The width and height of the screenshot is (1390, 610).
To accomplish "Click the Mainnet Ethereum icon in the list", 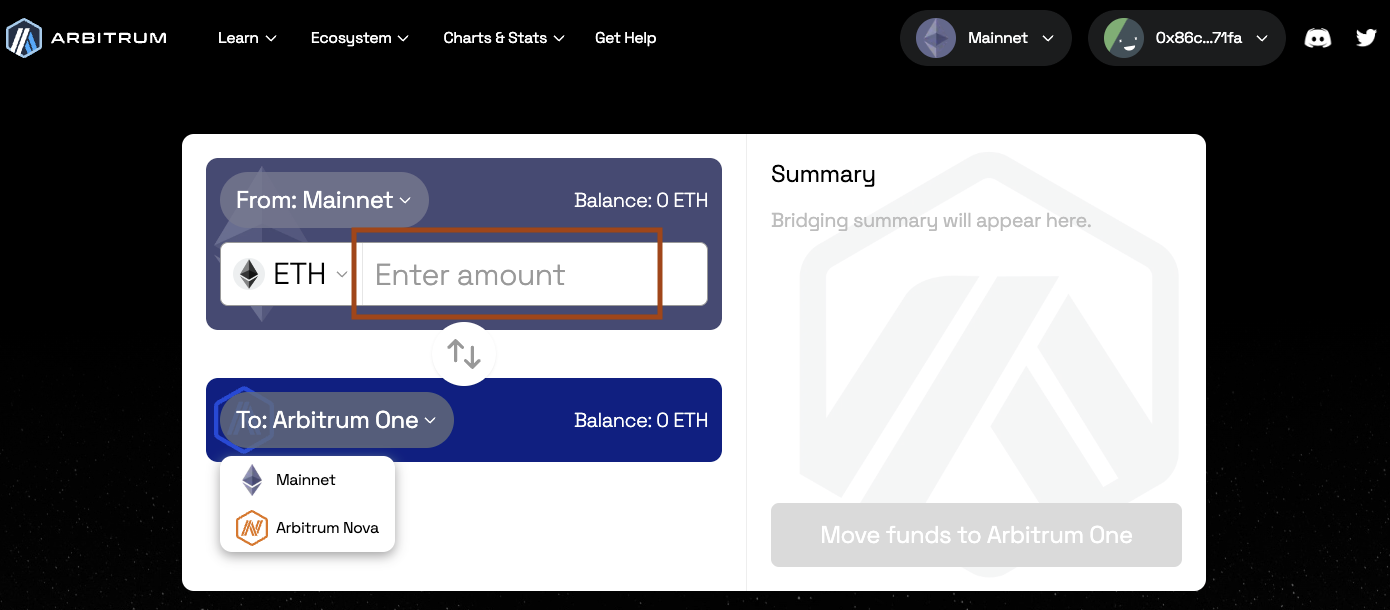I will [251, 479].
